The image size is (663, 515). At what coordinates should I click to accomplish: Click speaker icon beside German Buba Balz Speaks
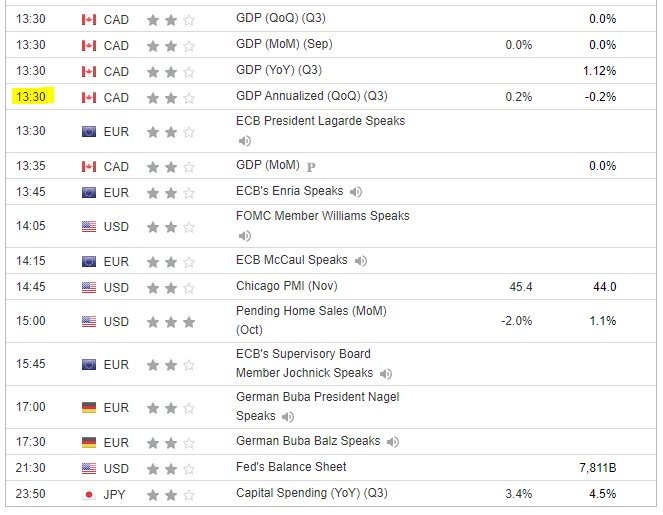click(393, 442)
